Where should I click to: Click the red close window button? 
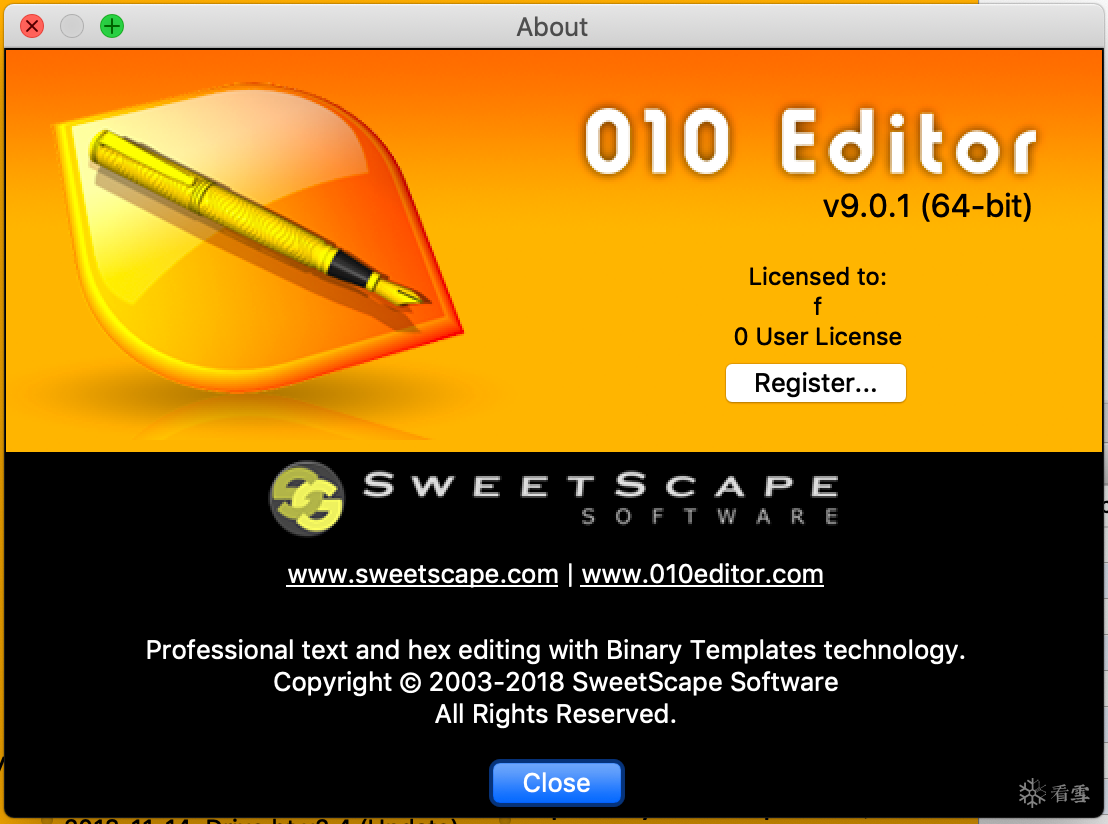(x=32, y=27)
